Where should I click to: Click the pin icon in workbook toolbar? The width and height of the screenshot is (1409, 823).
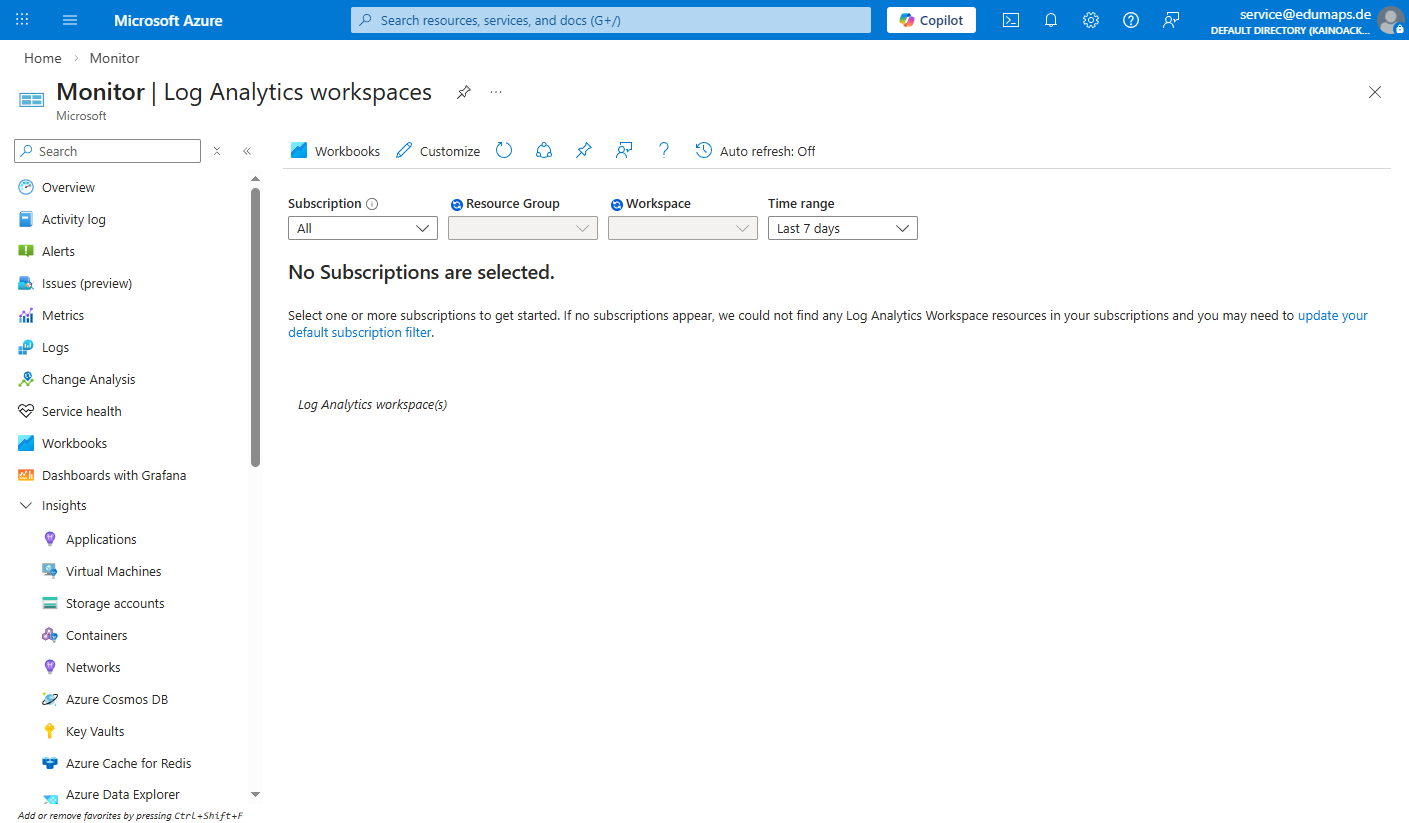[584, 151]
